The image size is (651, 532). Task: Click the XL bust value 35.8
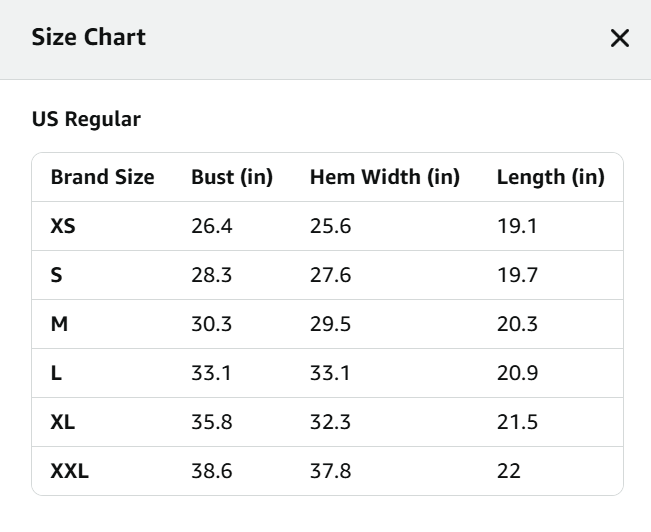click(x=211, y=422)
